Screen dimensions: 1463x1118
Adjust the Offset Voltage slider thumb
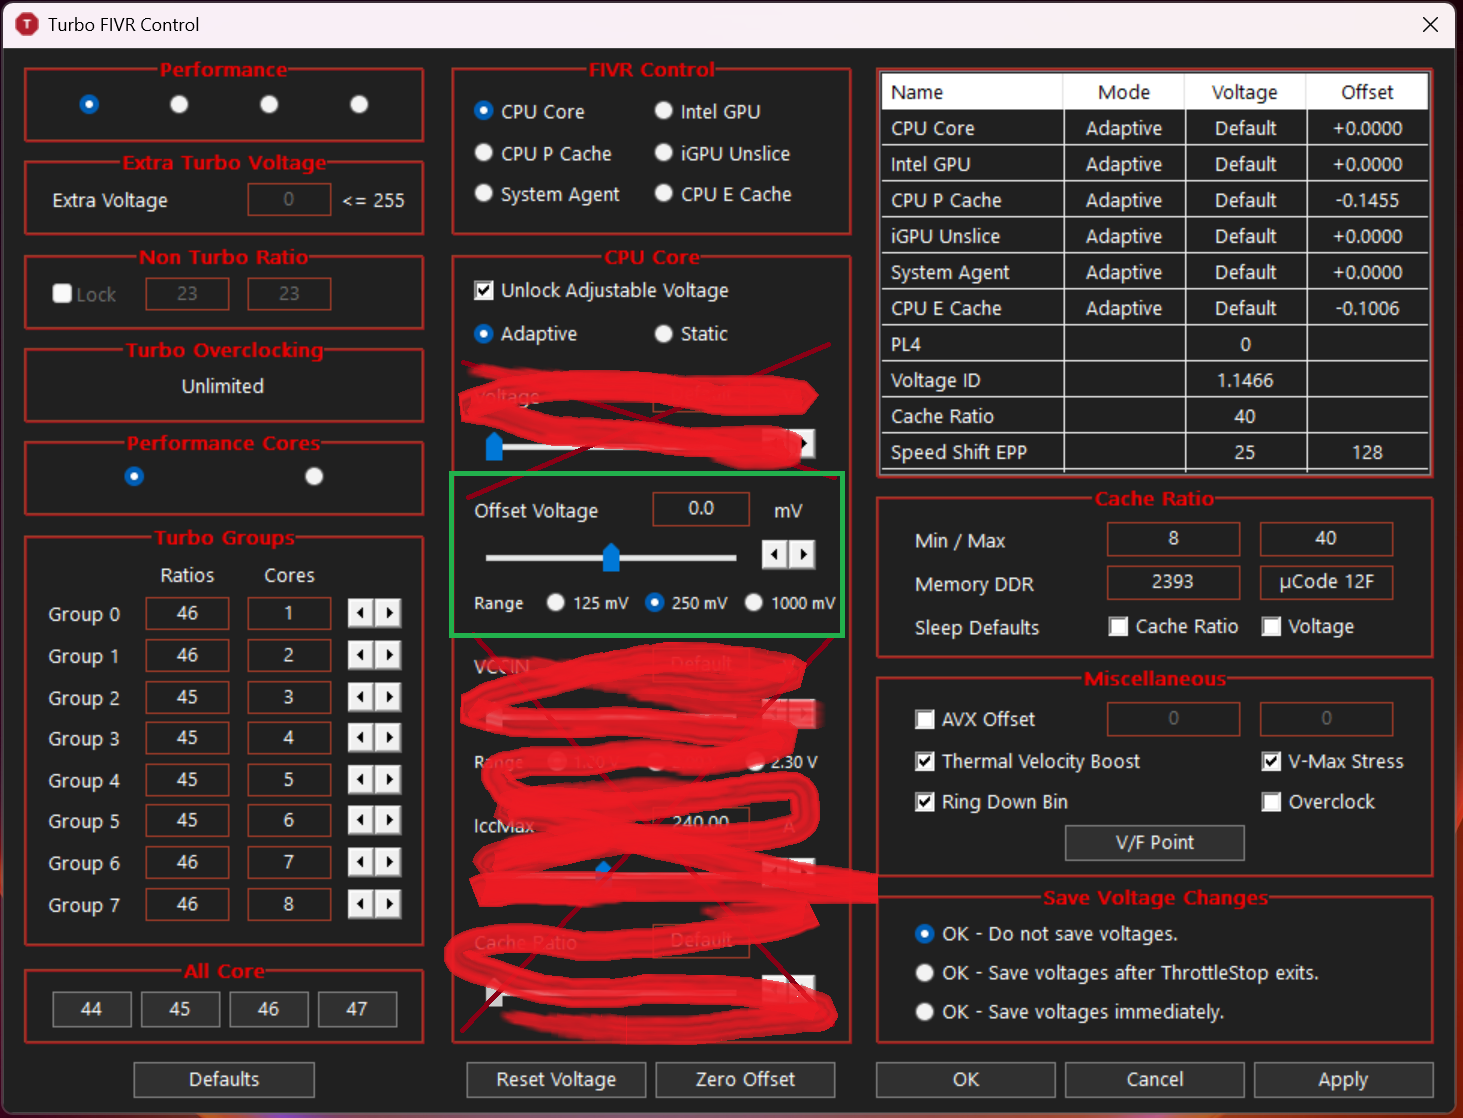pos(611,557)
